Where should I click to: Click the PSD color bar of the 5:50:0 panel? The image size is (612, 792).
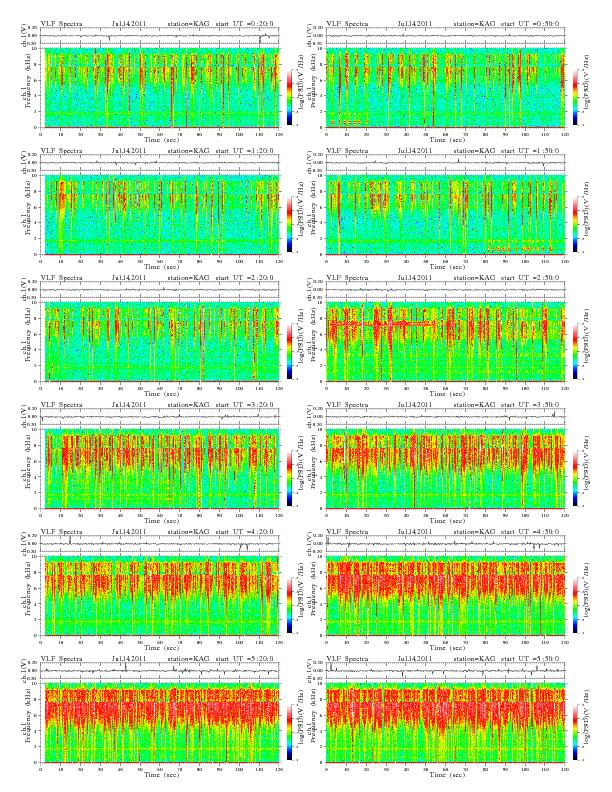point(575,732)
